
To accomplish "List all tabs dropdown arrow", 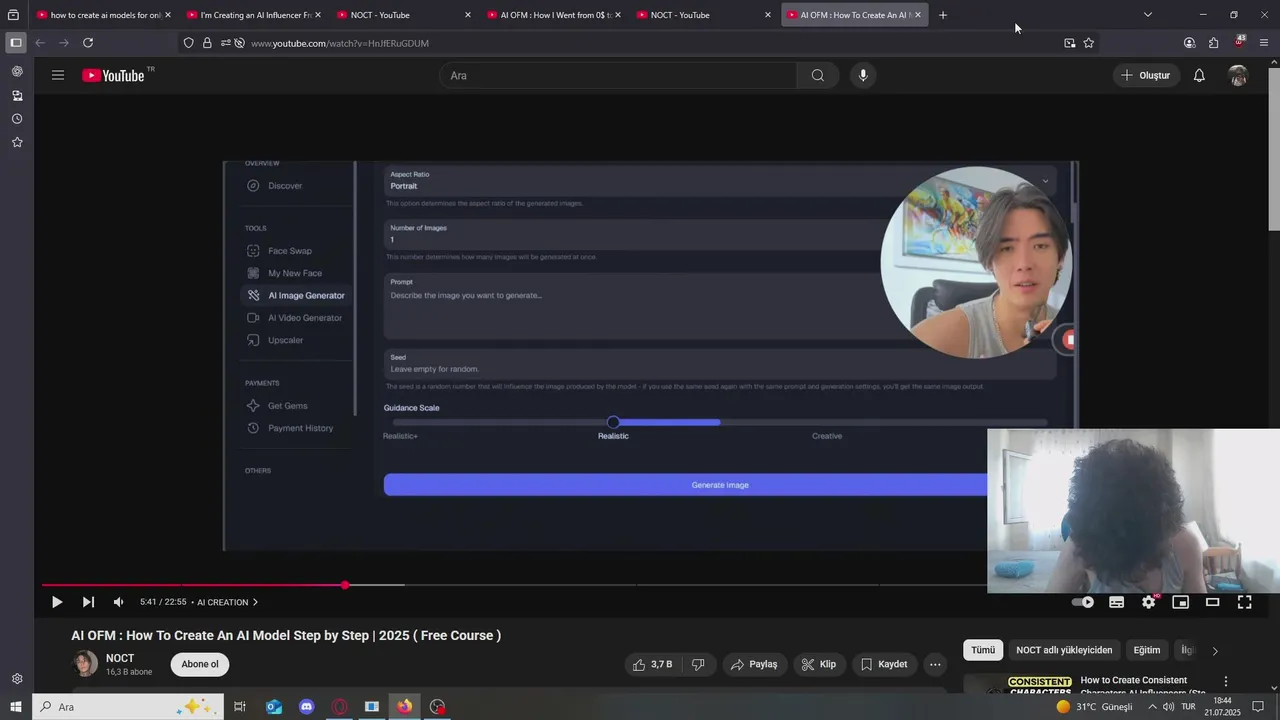I will coord(1148,15).
